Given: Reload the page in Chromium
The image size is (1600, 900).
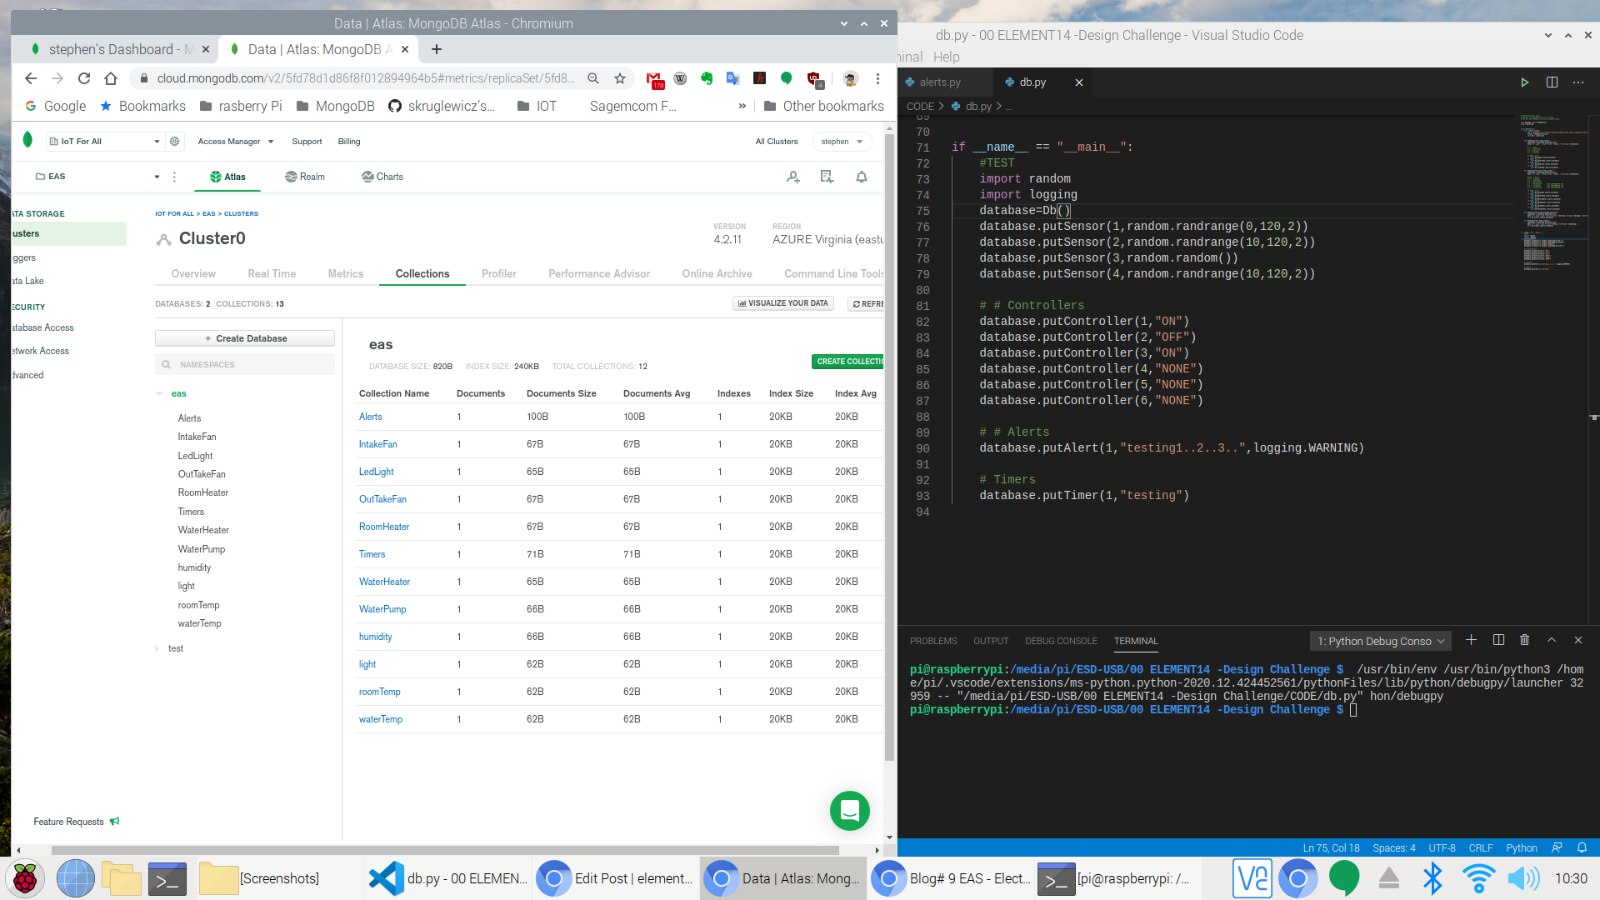Looking at the screenshot, I should pos(84,78).
